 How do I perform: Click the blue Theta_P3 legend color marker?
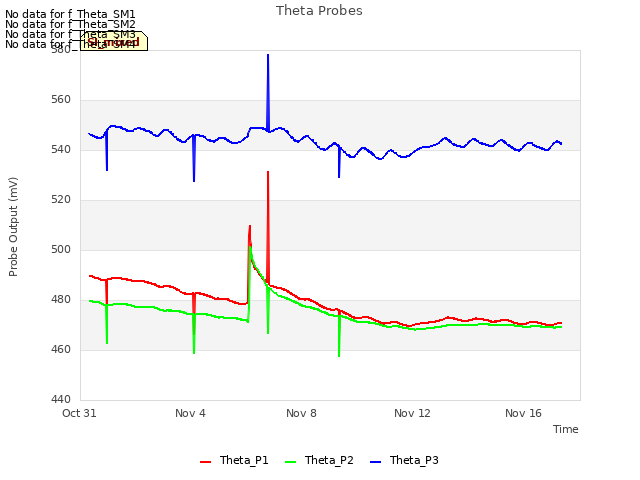[375, 462]
